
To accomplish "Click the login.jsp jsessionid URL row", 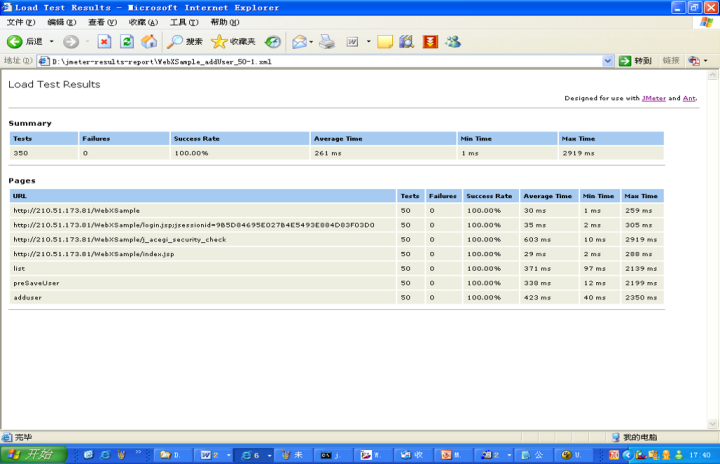I will coord(203,225).
